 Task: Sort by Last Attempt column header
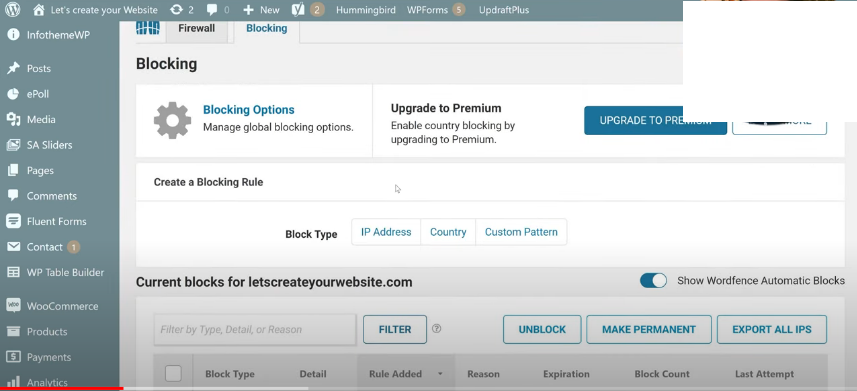pos(764,374)
